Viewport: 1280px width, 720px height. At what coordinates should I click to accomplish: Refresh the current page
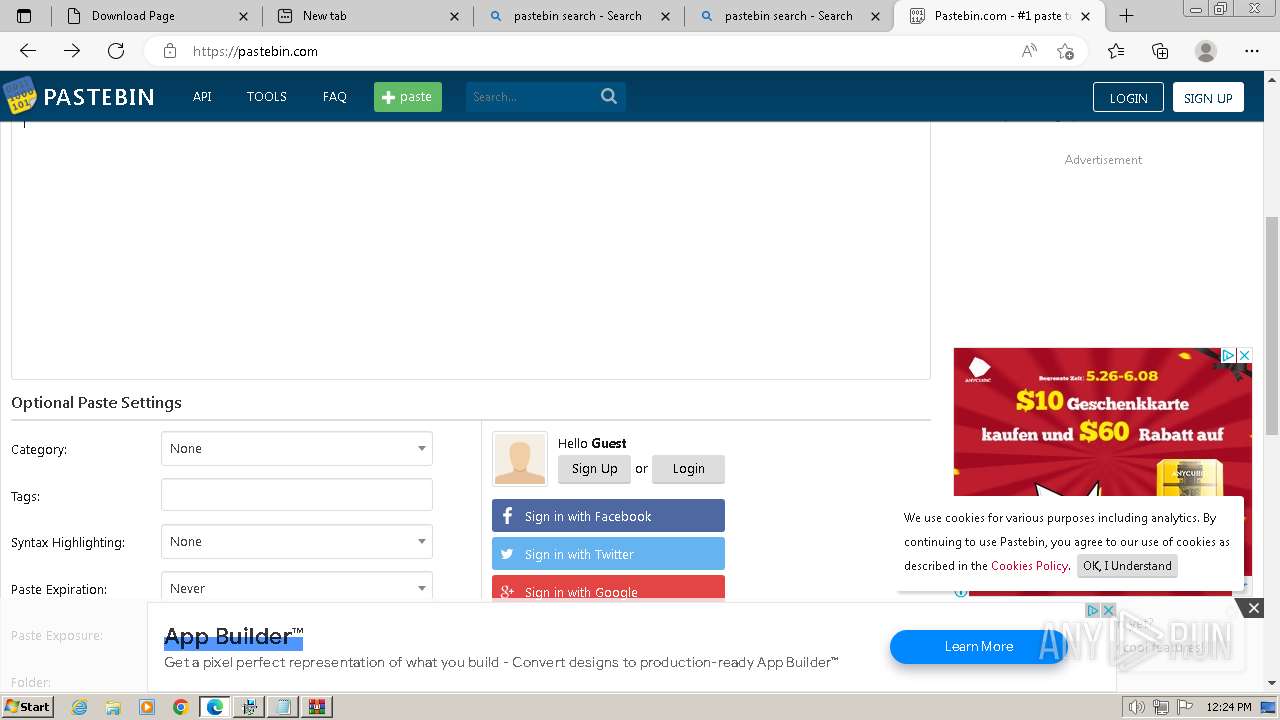(x=116, y=51)
